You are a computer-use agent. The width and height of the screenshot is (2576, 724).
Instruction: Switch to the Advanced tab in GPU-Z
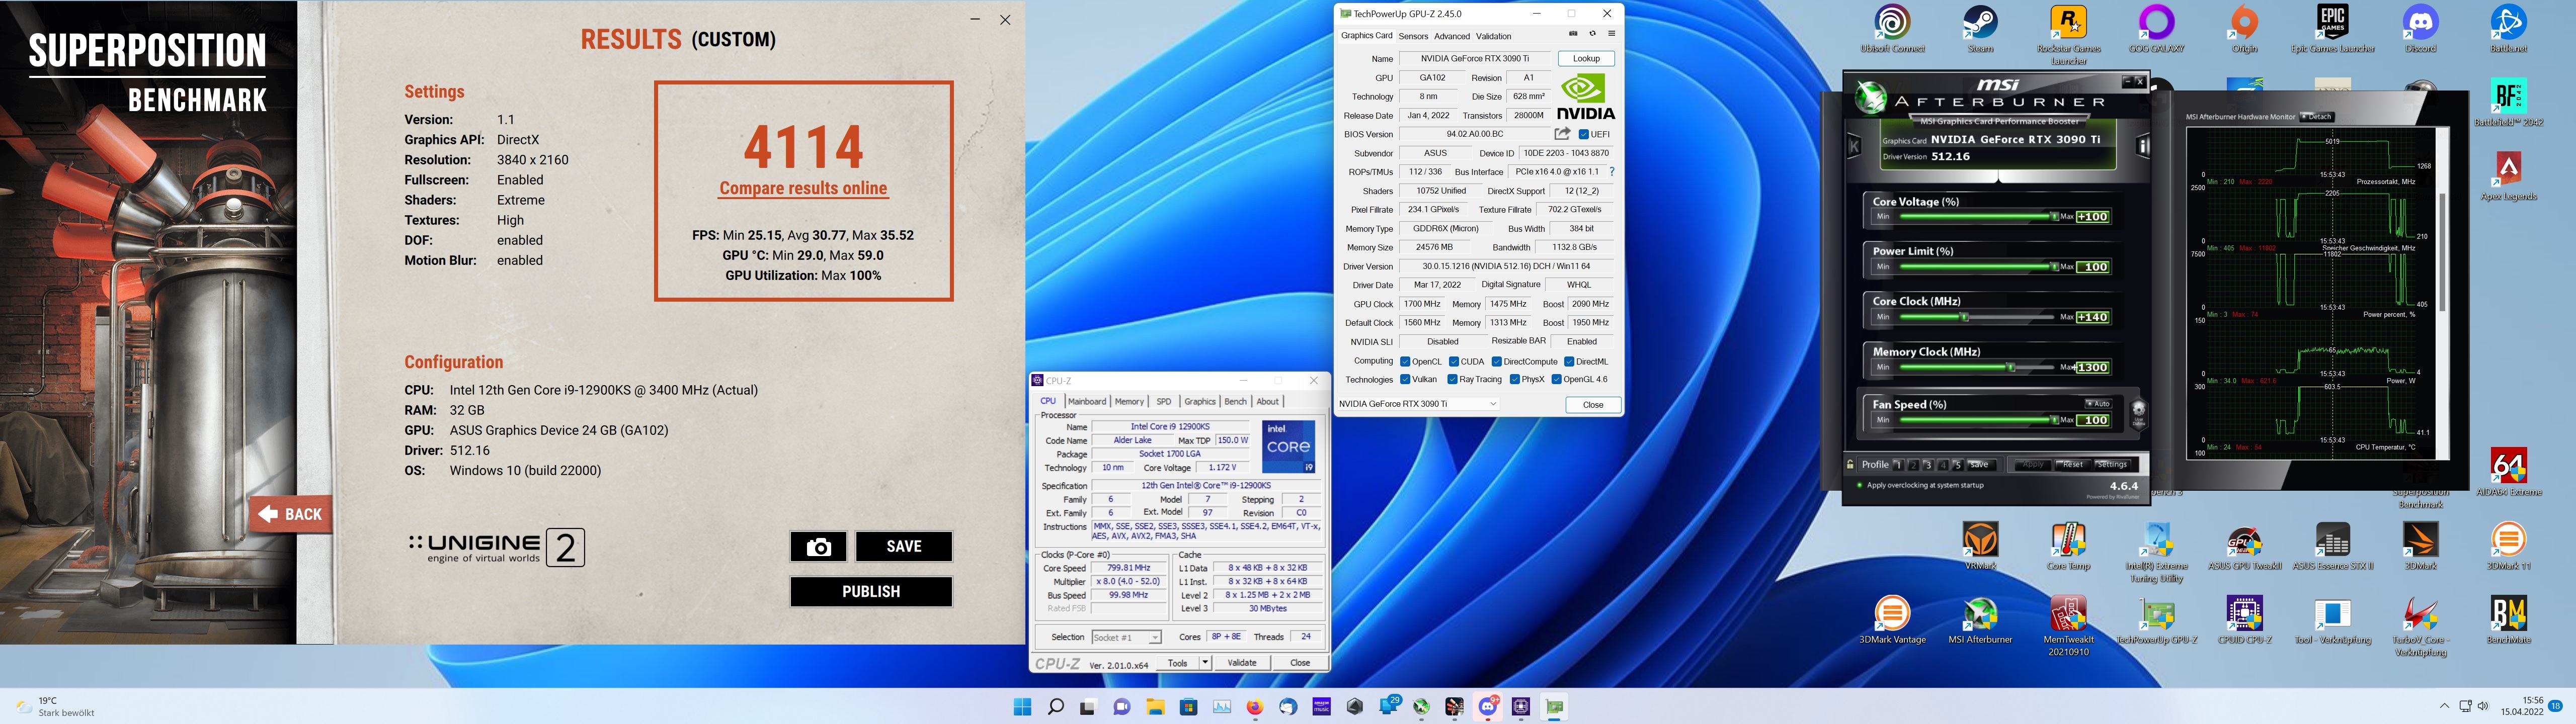[x=1452, y=36]
